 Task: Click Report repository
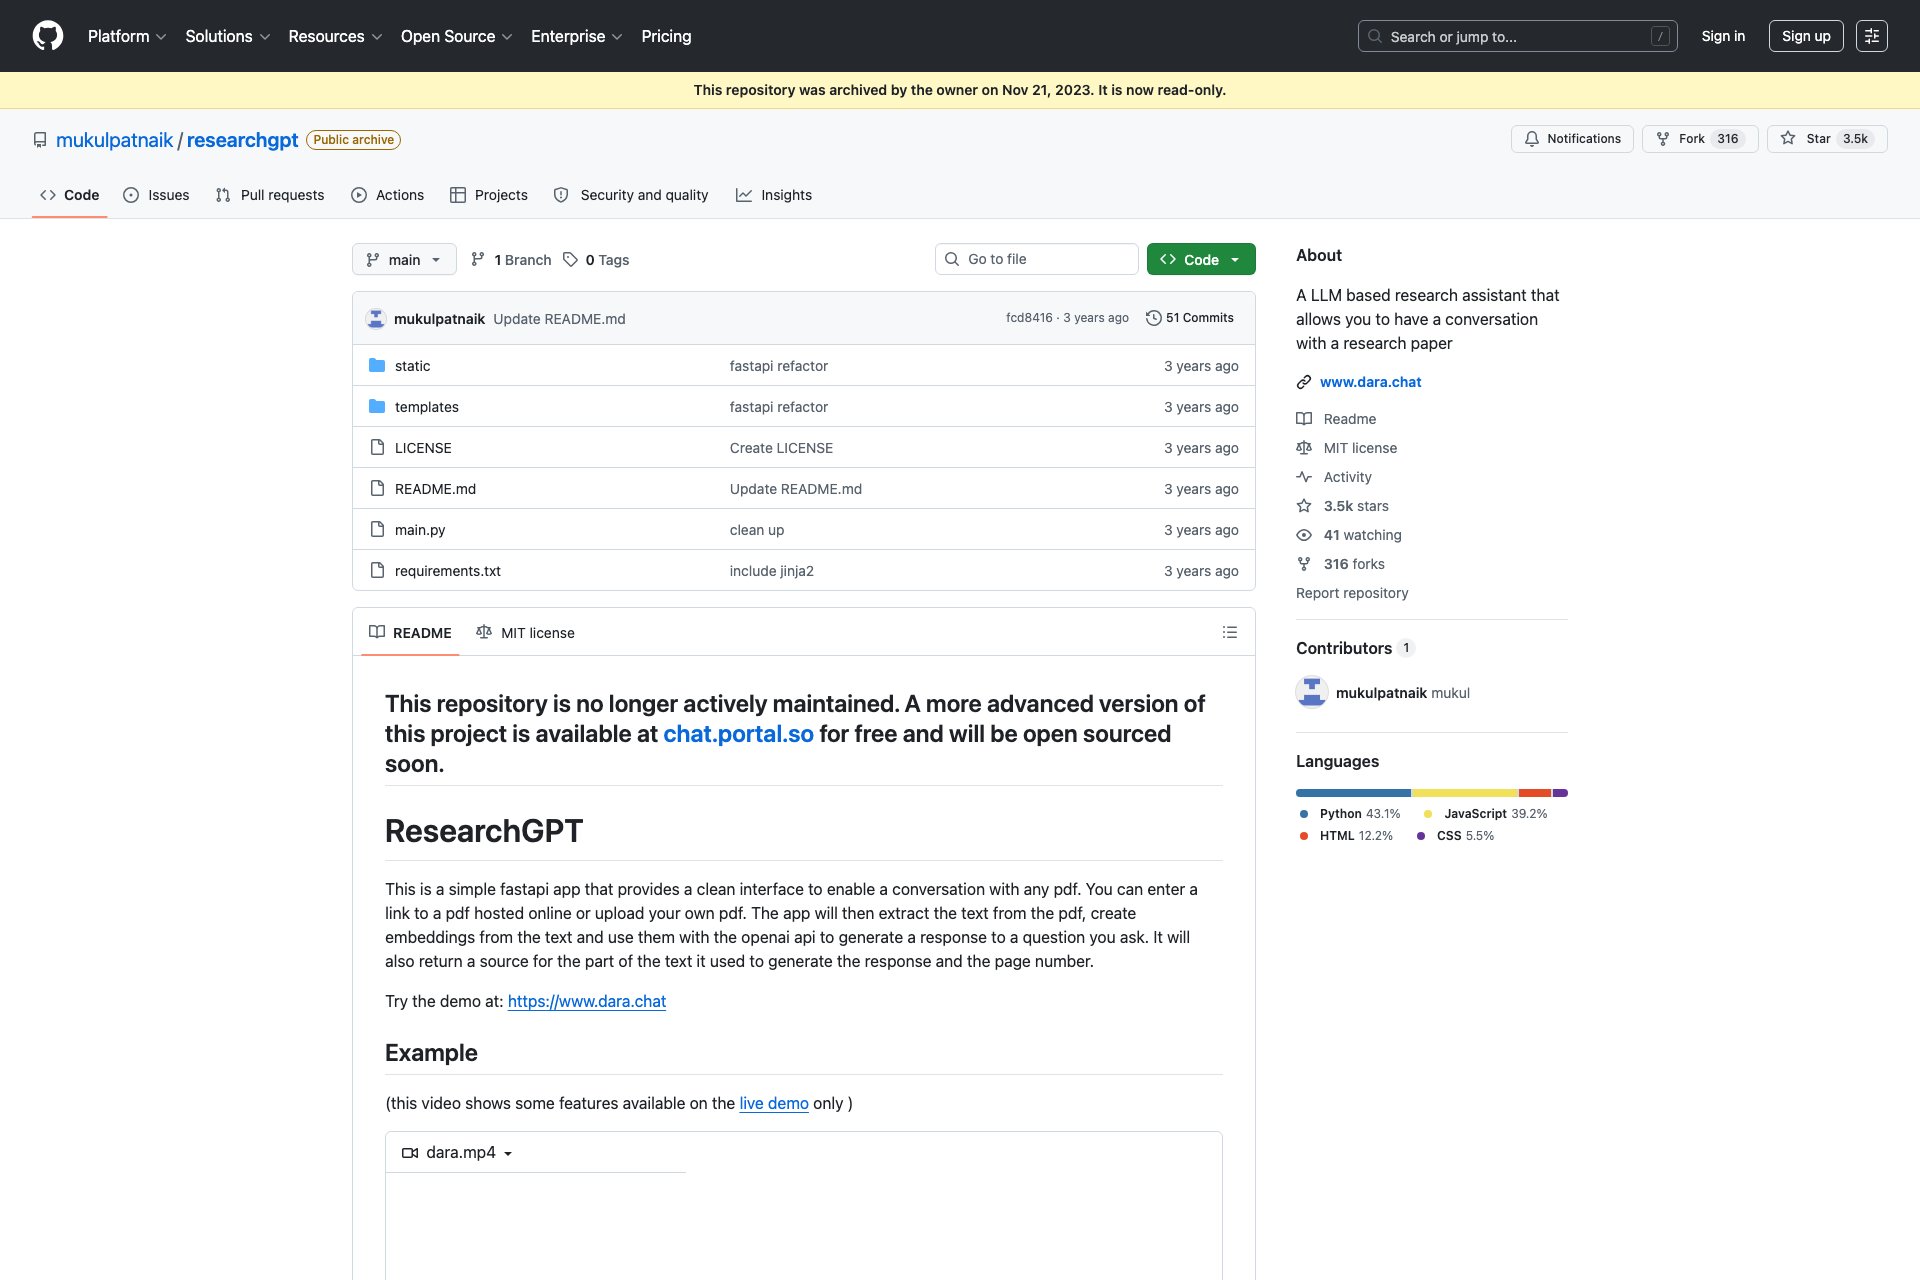point(1352,593)
